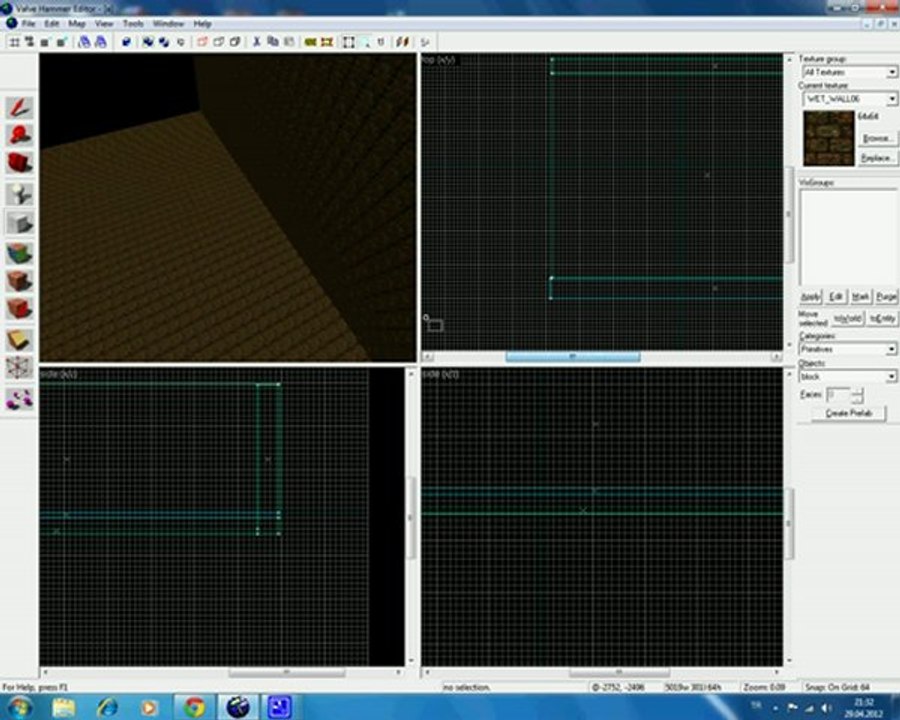Open Google Chrome from the taskbar
The height and width of the screenshot is (720, 900).
pyautogui.click(x=194, y=706)
